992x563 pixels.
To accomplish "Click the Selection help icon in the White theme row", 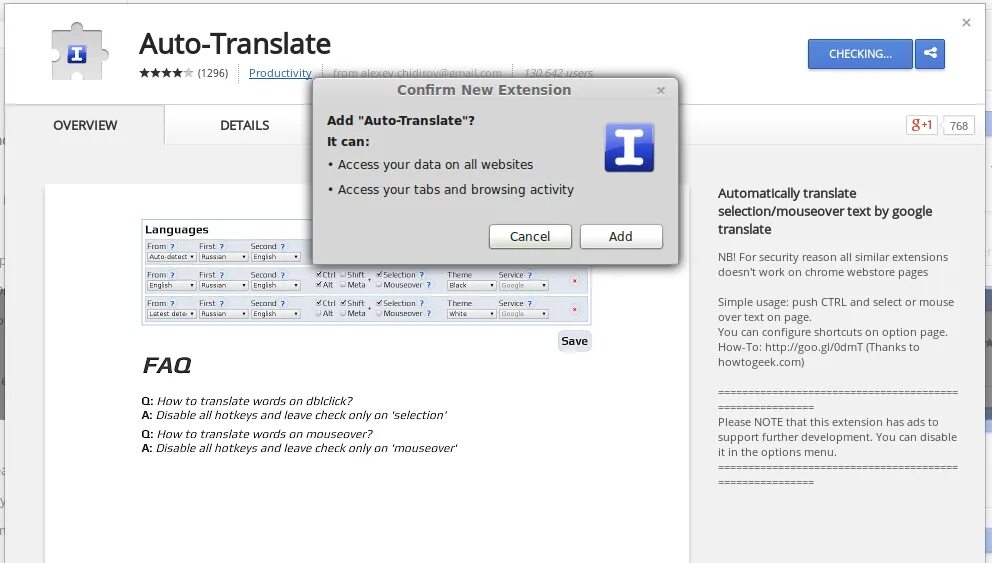I will tap(421, 304).
